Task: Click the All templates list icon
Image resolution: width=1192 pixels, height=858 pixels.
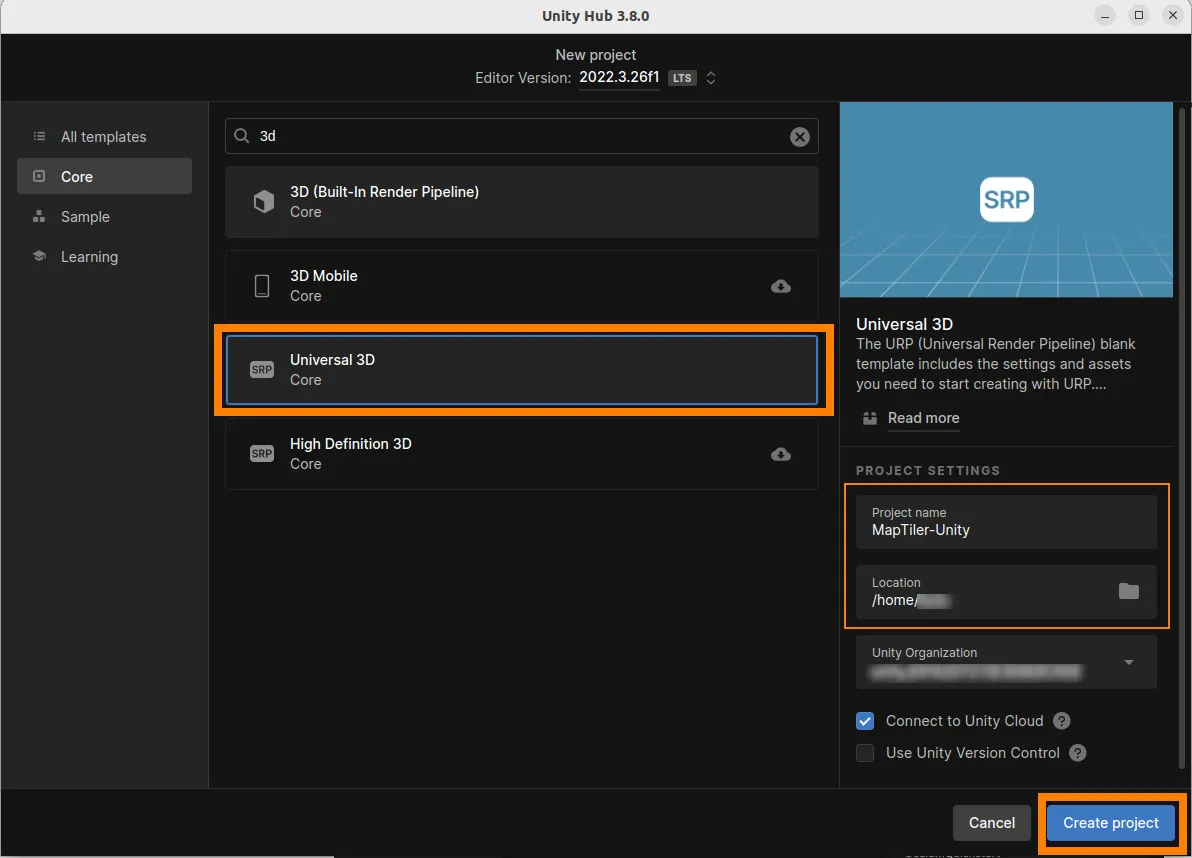Action: (39, 136)
